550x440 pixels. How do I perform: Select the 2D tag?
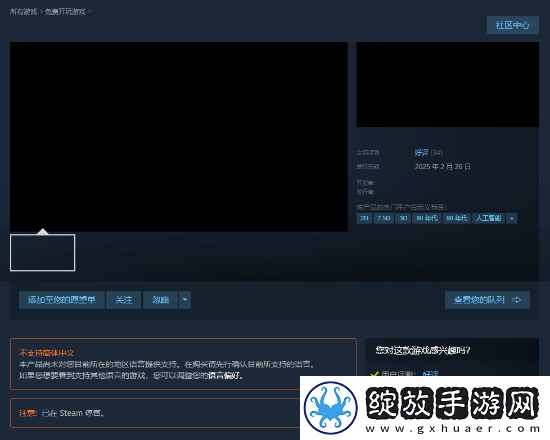click(364, 218)
